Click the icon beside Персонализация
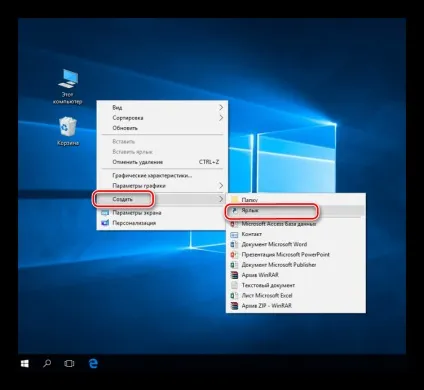The image size is (424, 390). (x=105, y=223)
